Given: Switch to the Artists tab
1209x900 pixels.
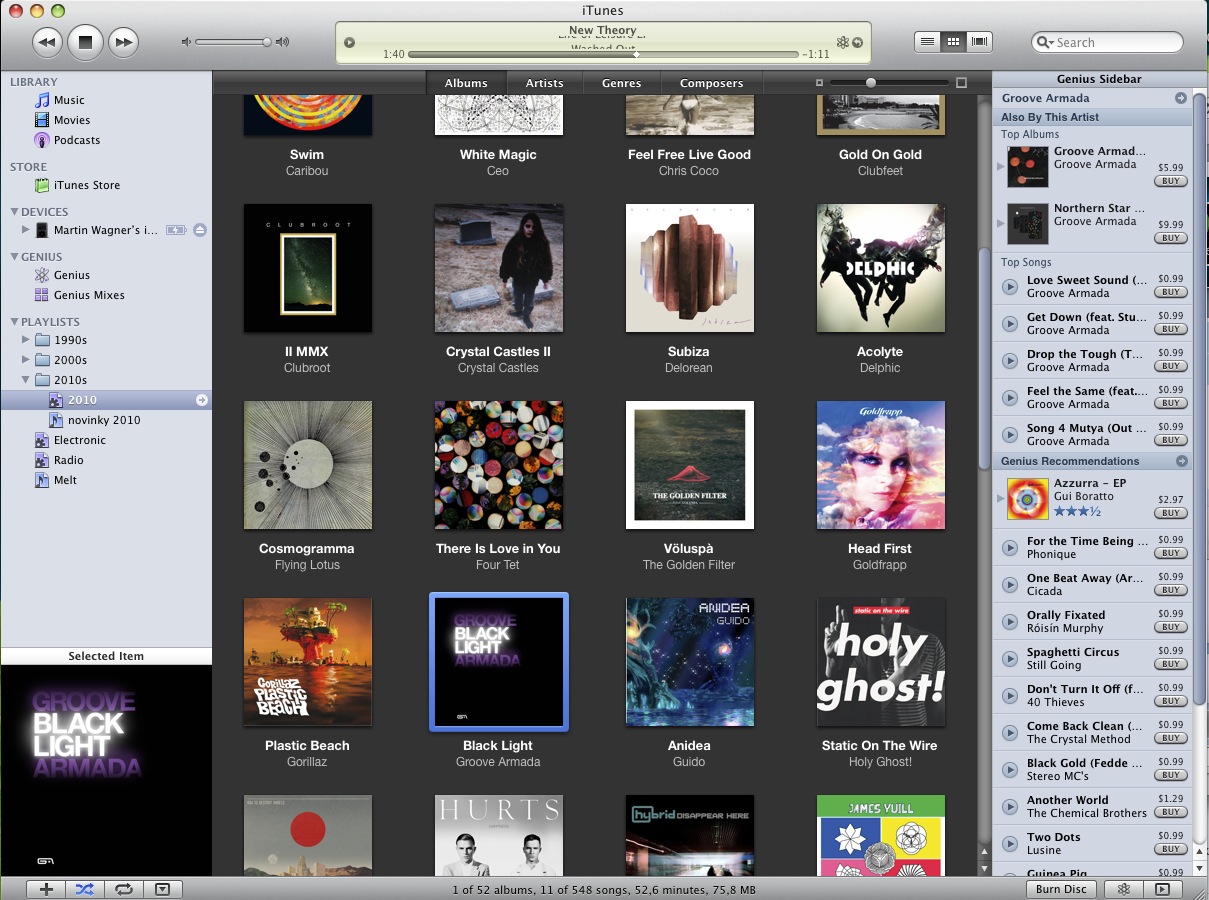Looking at the screenshot, I should (x=544, y=83).
